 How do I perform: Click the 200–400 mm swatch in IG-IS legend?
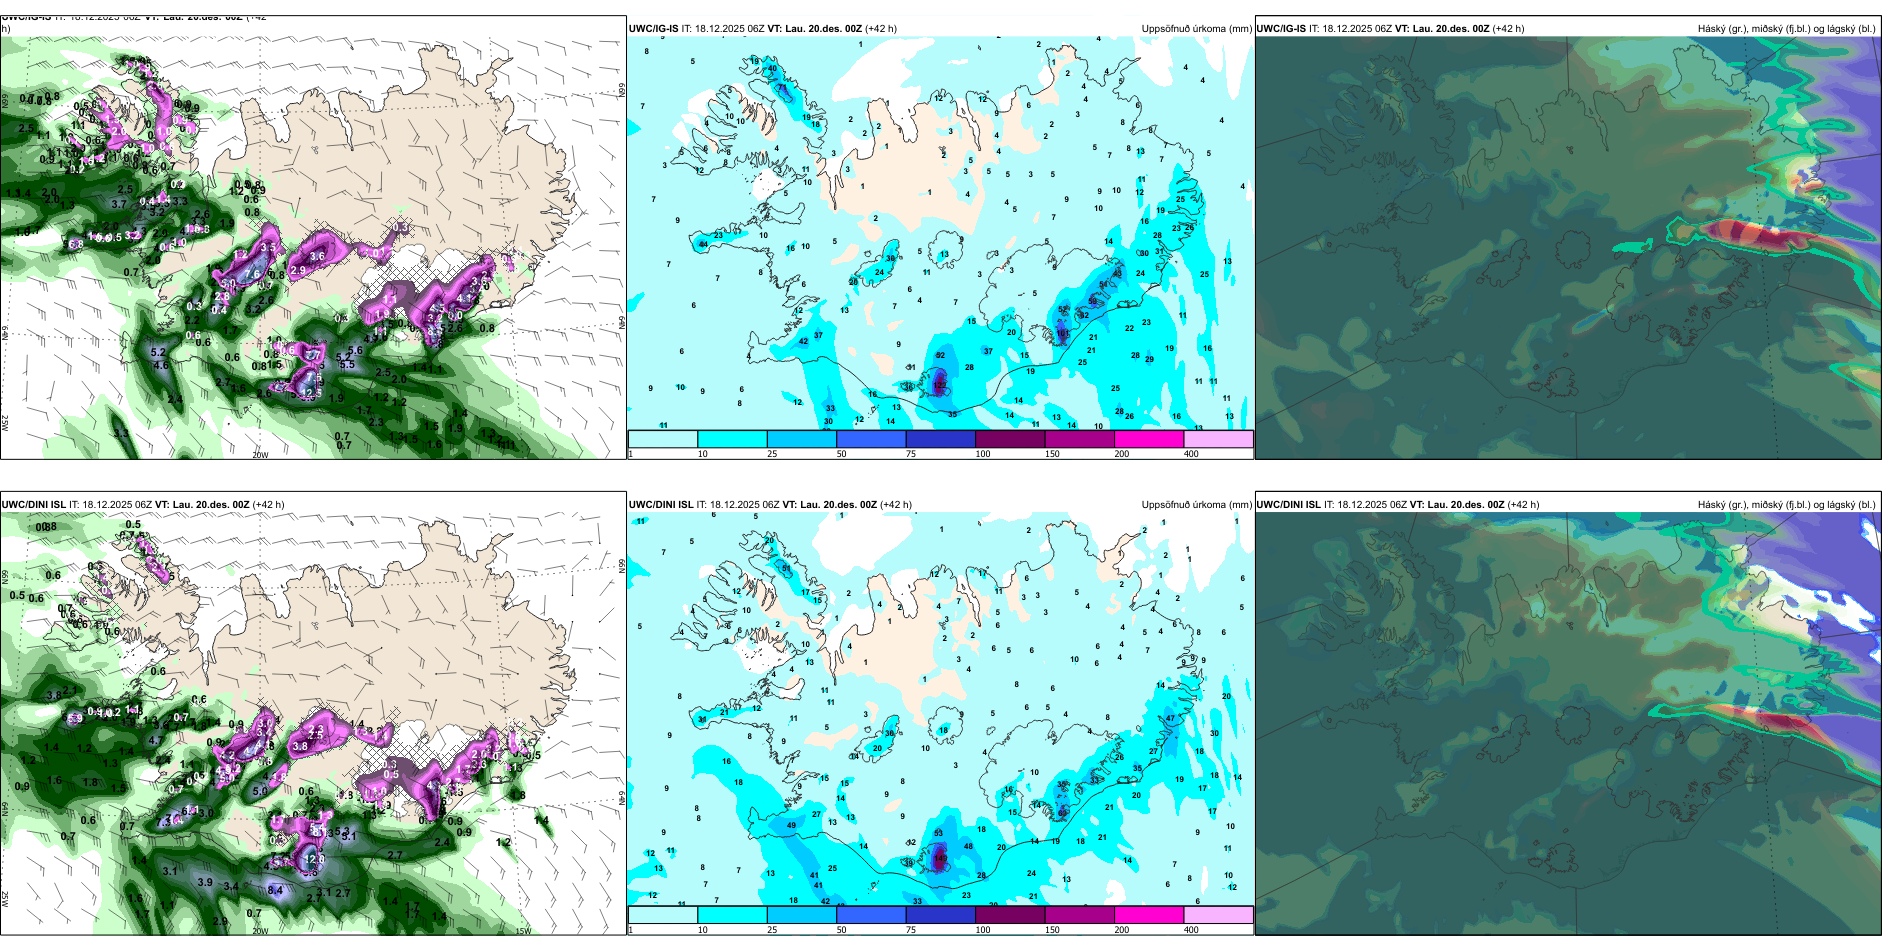(x=1149, y=439)
